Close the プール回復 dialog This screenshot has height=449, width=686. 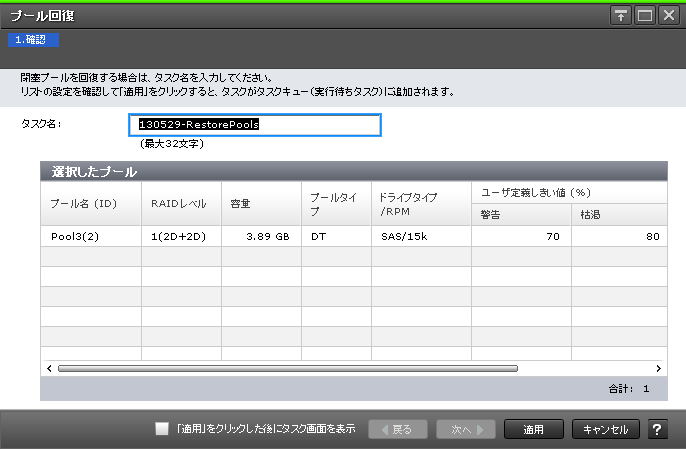[669, 16]
